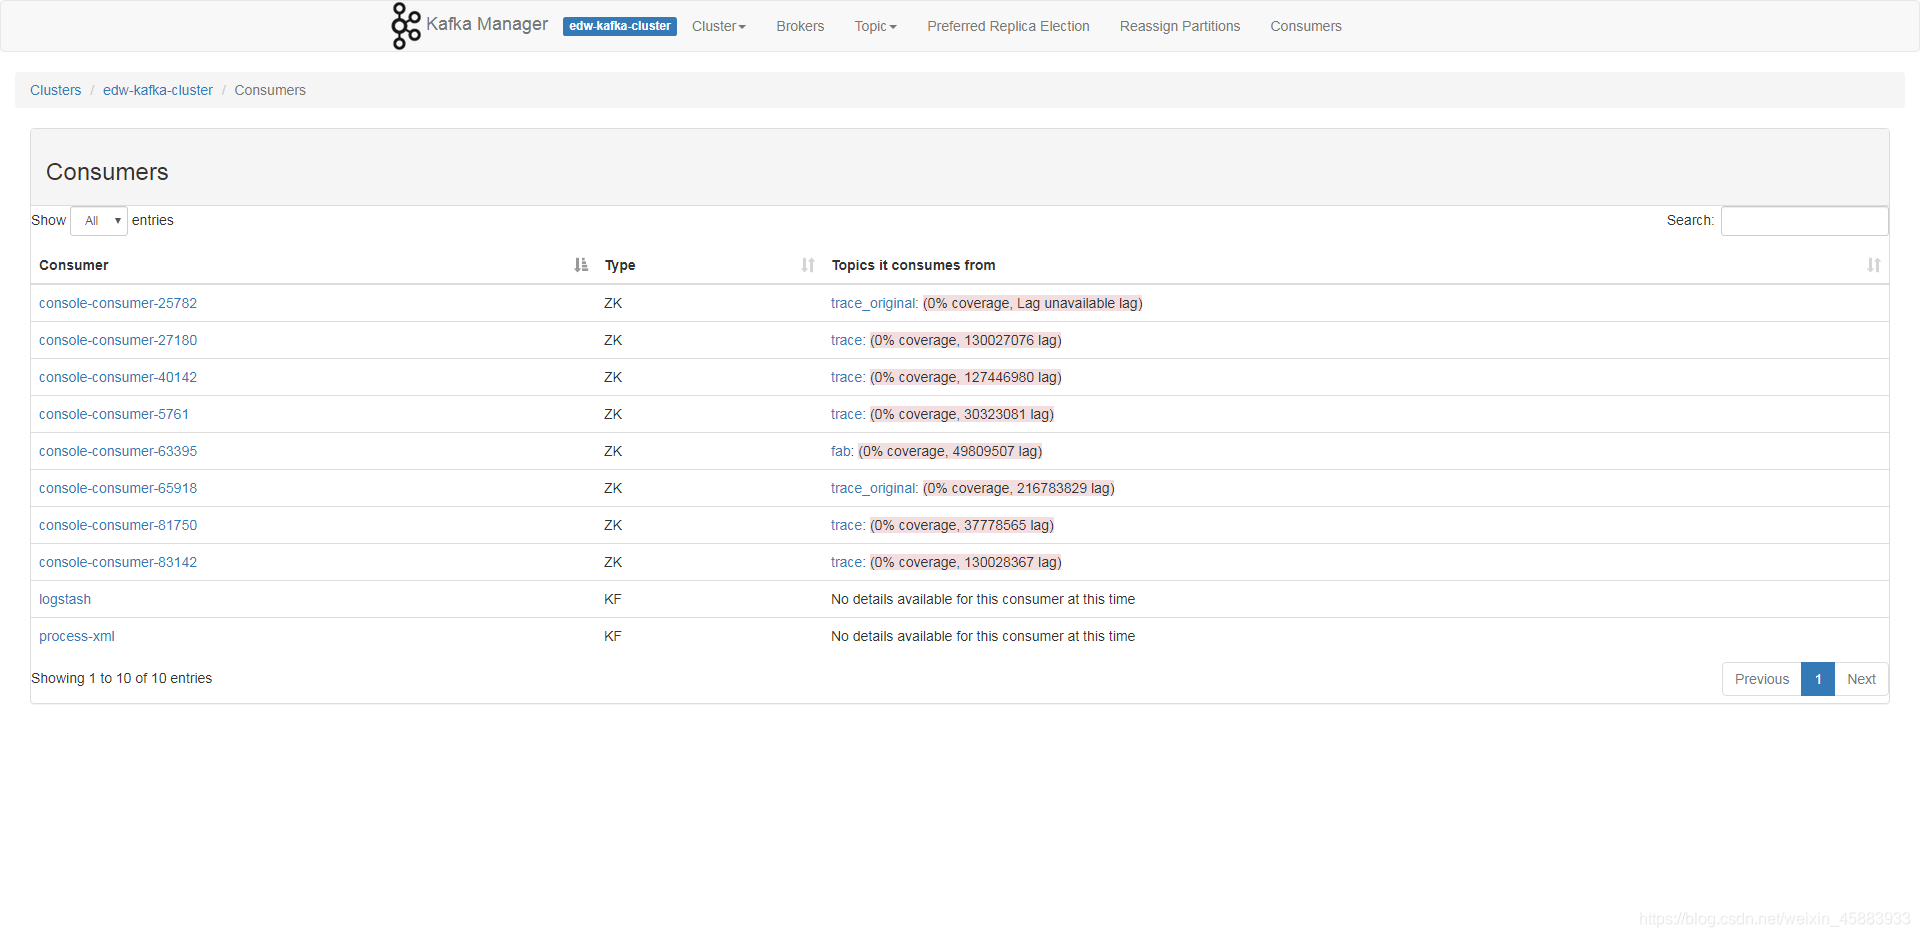
Task: Open the process-xml consumer
Action: 77,636
